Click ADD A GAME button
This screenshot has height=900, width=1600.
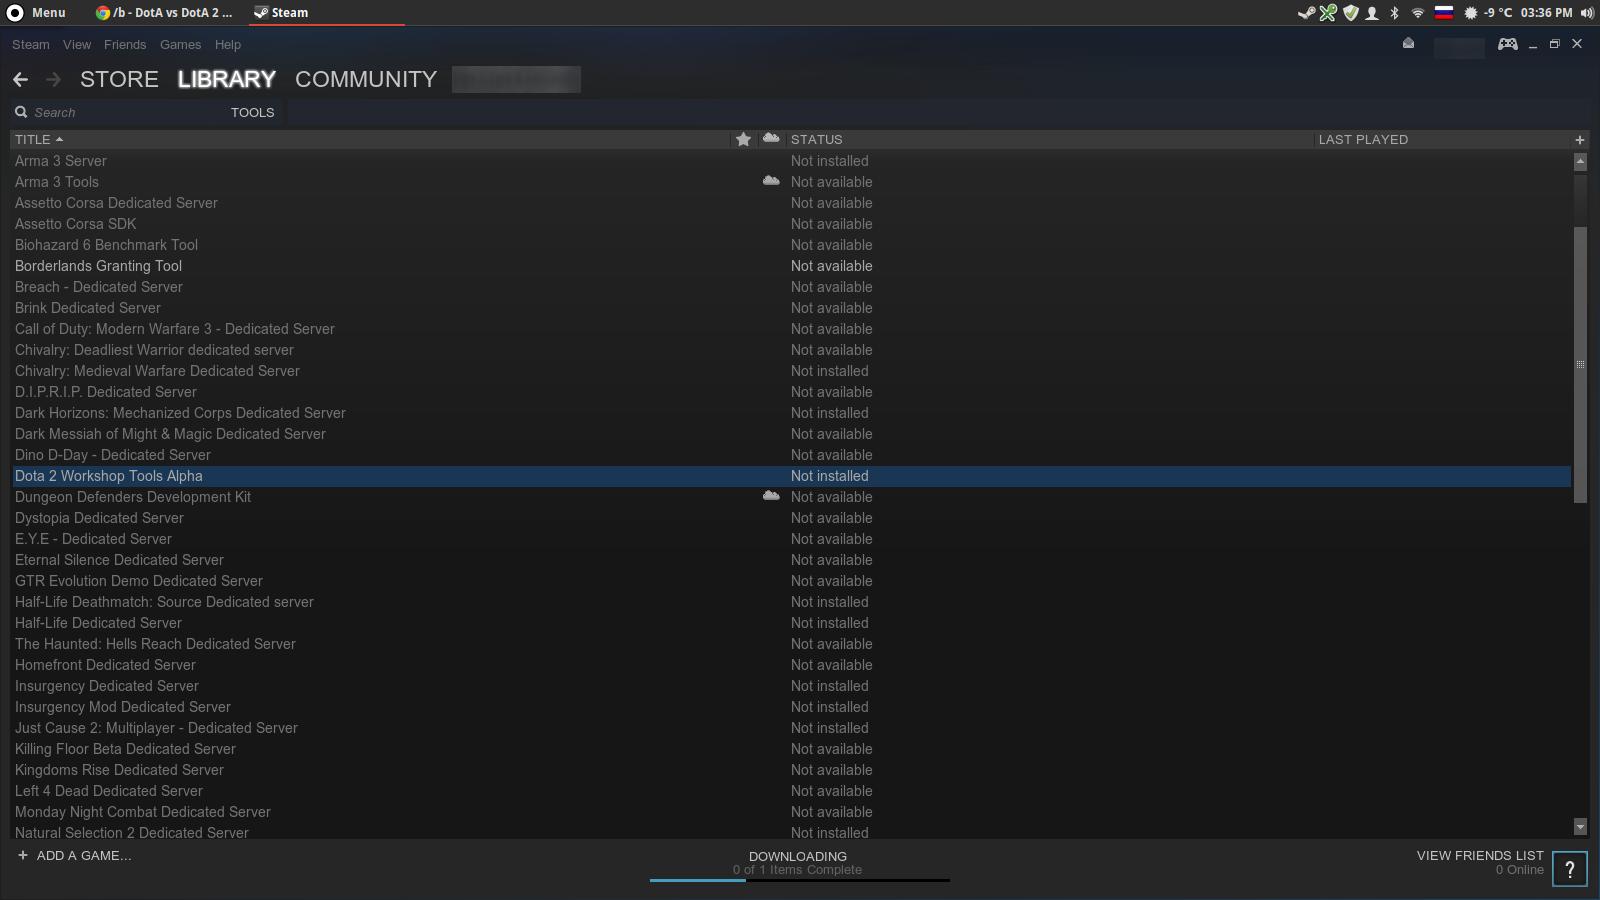point(74,855)
